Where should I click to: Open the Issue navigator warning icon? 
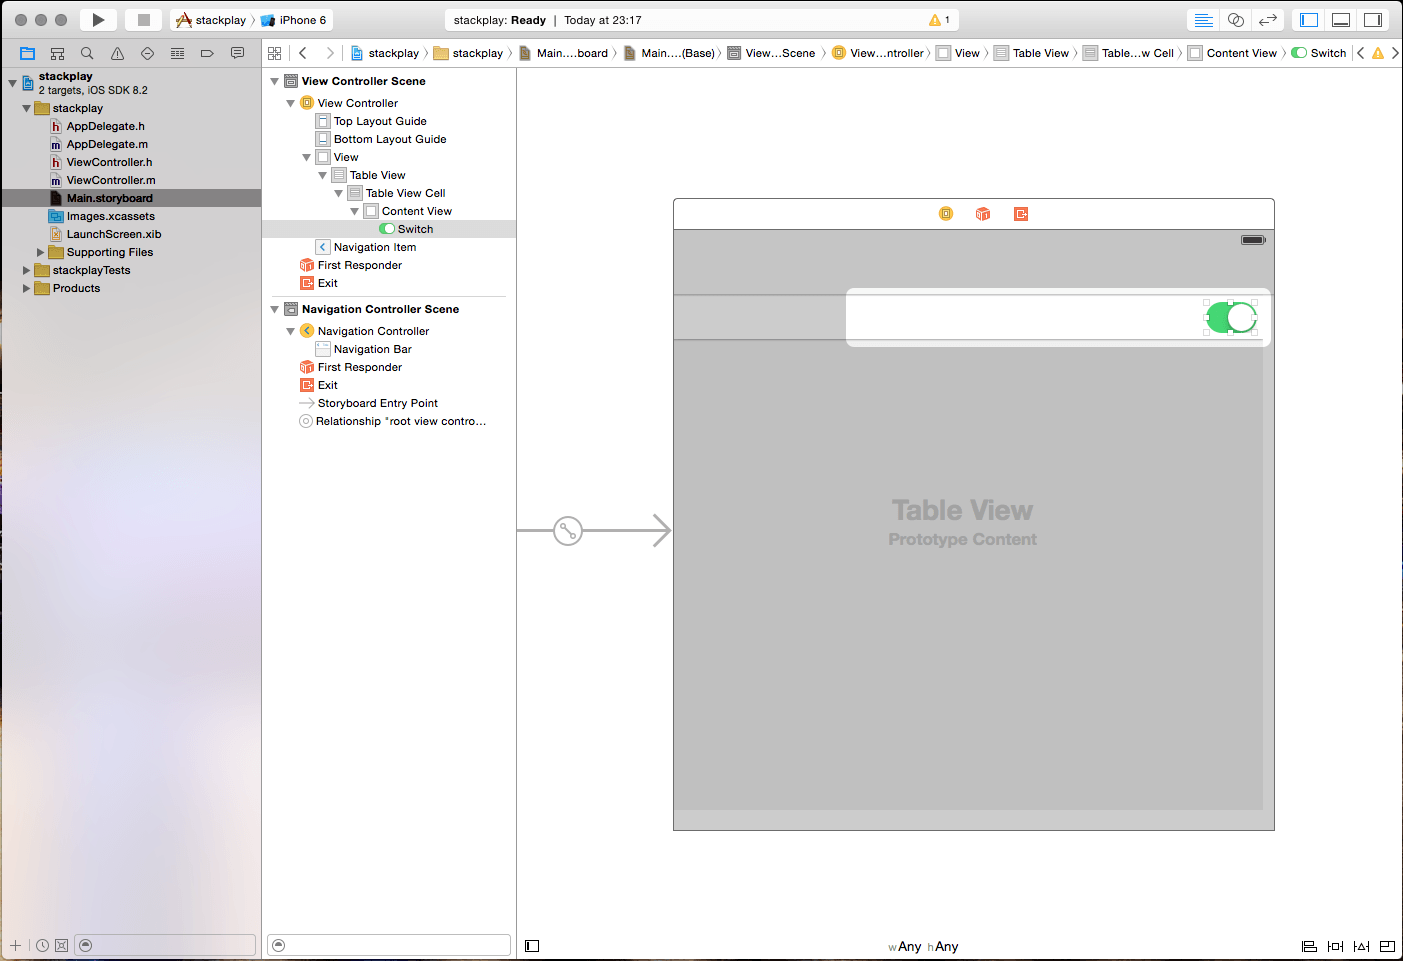pos(117,53)
